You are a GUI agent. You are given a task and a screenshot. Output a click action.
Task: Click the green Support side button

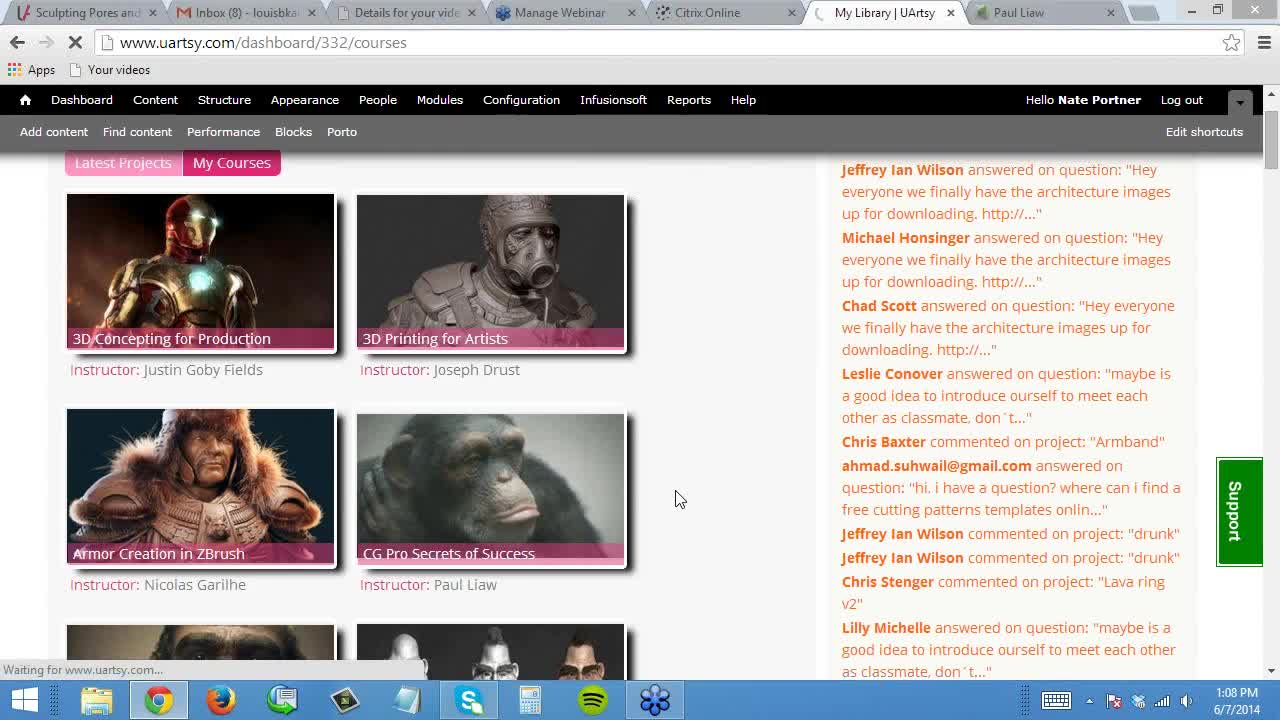(x=1239, y=511)
